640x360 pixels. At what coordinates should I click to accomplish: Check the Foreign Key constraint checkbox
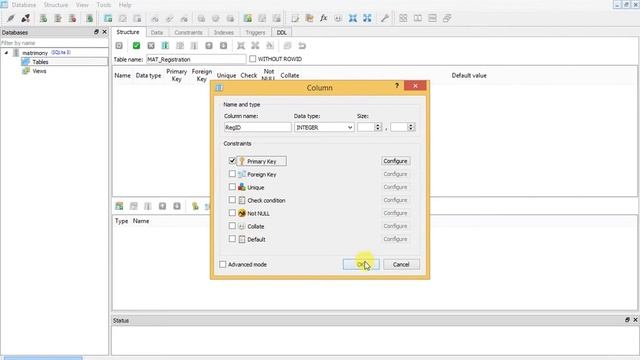click(232, 174)
